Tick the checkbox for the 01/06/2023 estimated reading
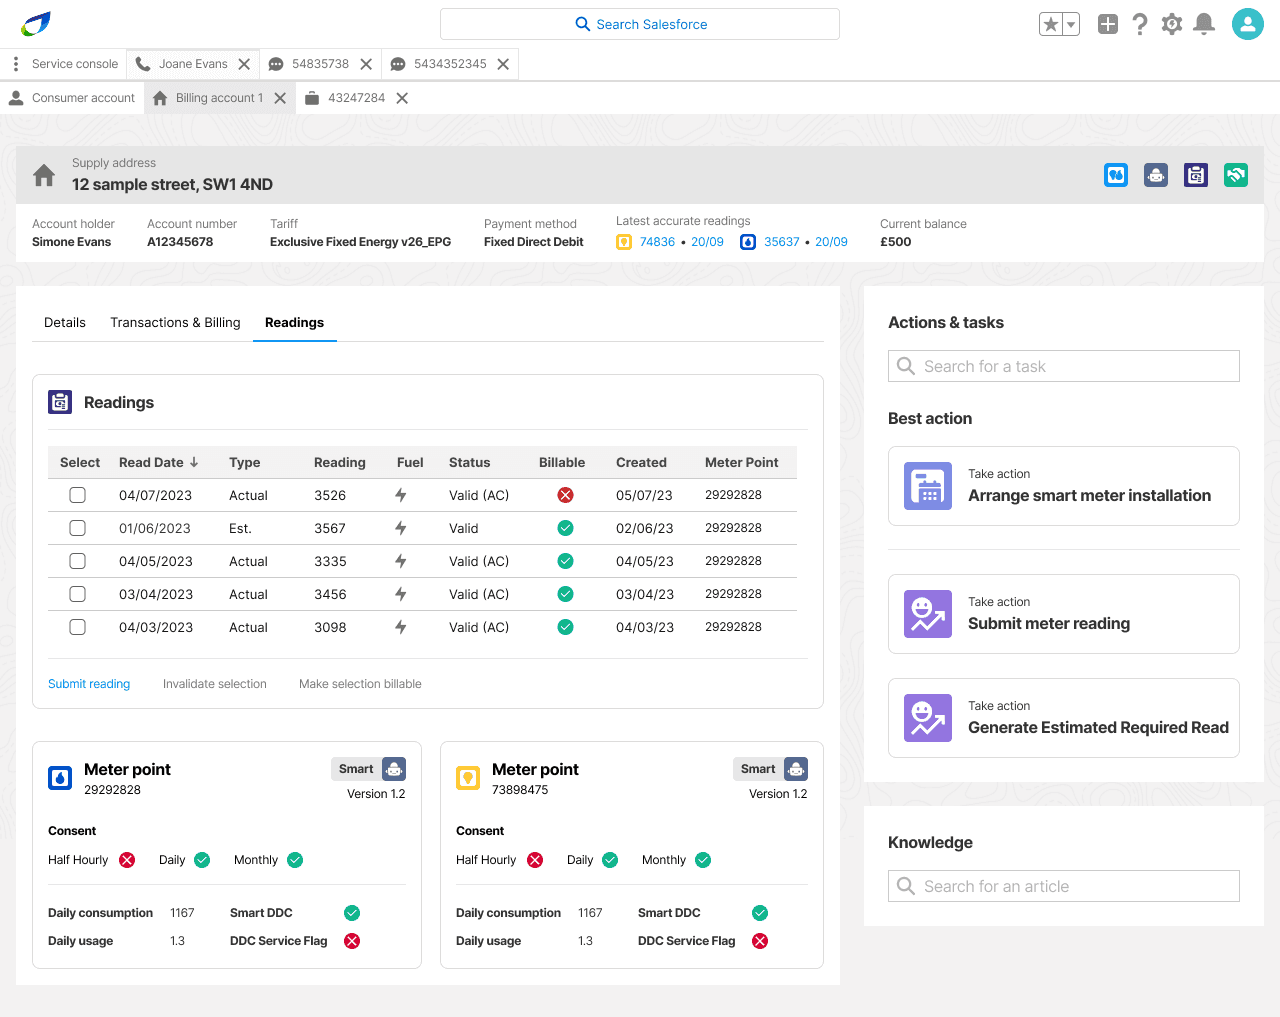This screenshot has height=1017, width=1280. pyautogui.click(x=77, y=528)
